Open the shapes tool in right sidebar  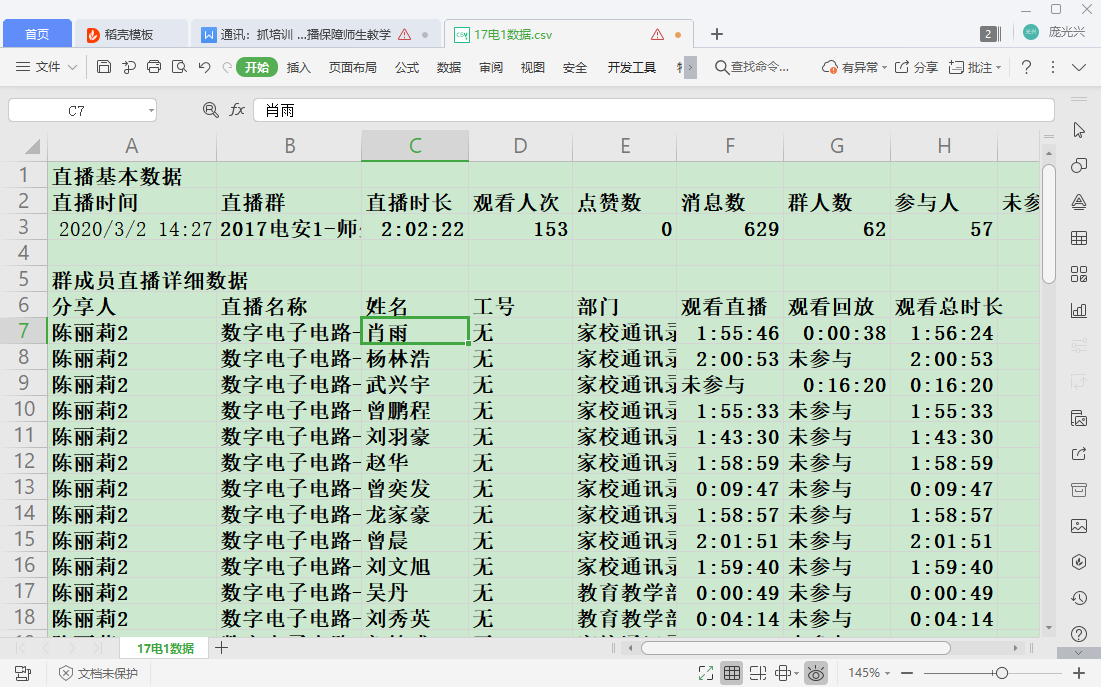click(1079, 165)
